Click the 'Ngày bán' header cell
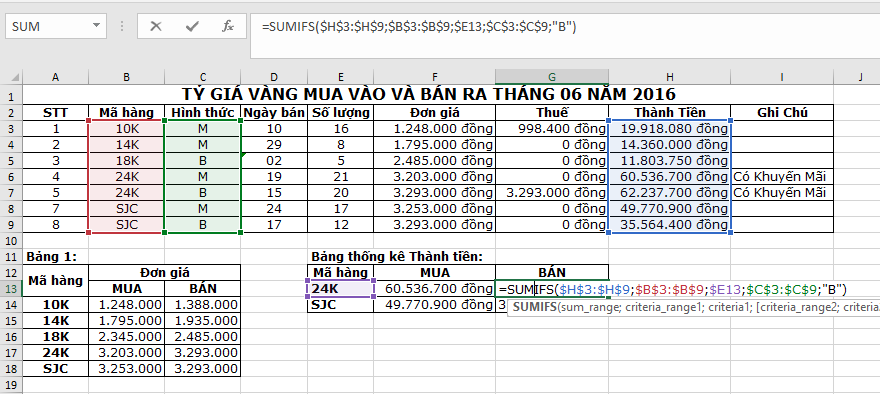 point(274,112)
